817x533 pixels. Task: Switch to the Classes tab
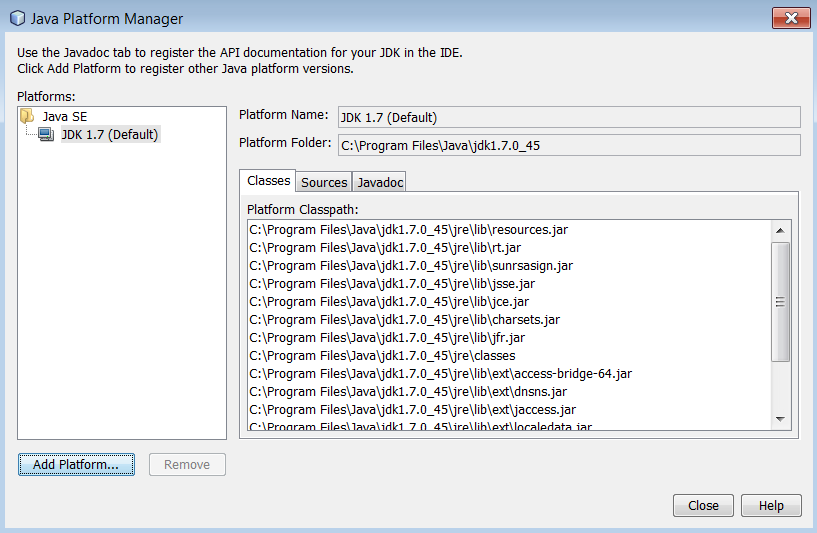268,181
